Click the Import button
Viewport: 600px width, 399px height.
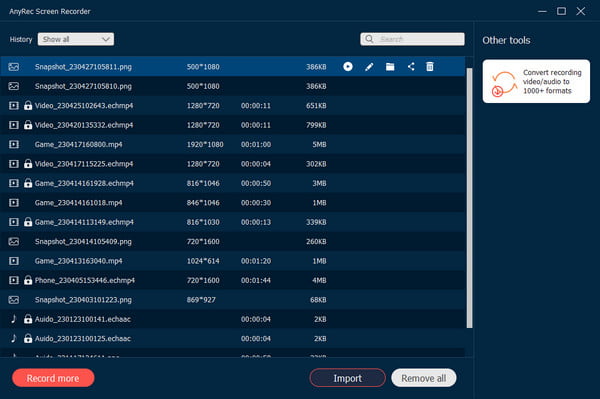[347, 378]
